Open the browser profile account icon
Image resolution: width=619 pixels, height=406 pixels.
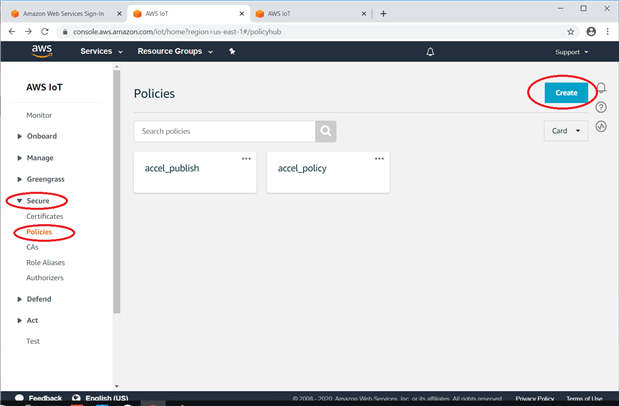[591, 32]
